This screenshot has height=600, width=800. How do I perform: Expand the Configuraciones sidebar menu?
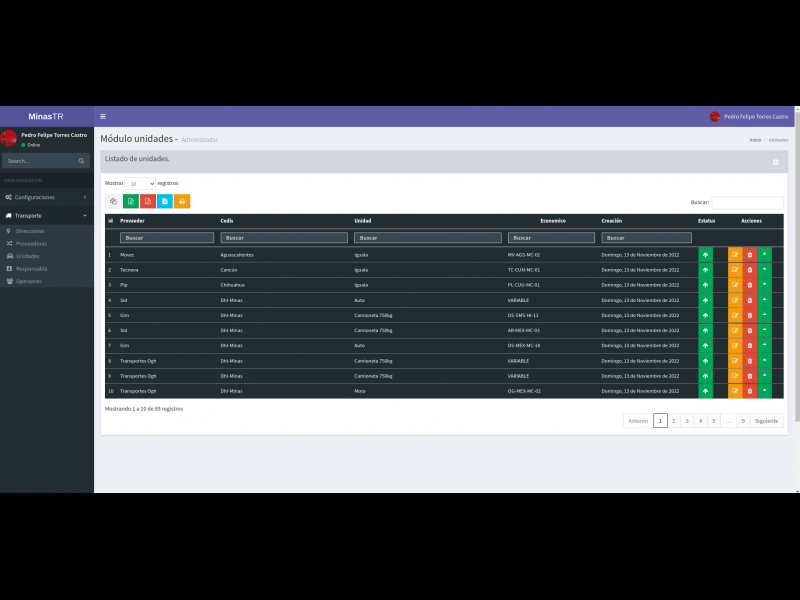46,197
